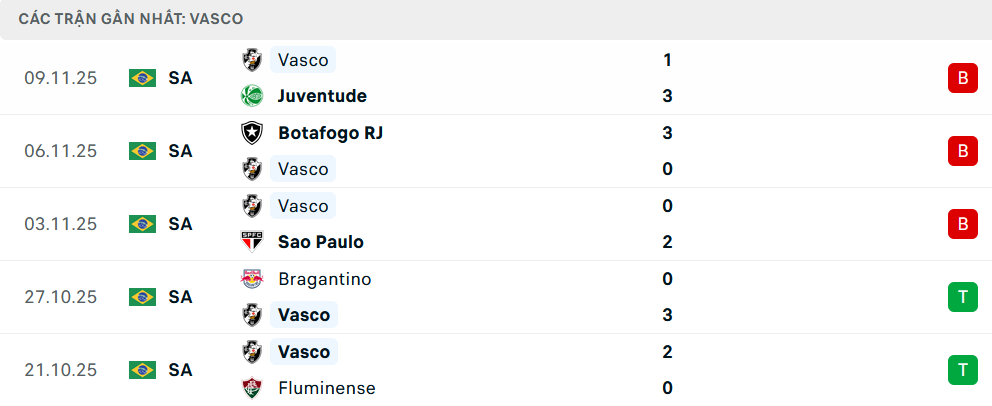Click green T badge for Fluminense match
The image size is (992, 406).
pyautogui.click(x=962, y=370)
